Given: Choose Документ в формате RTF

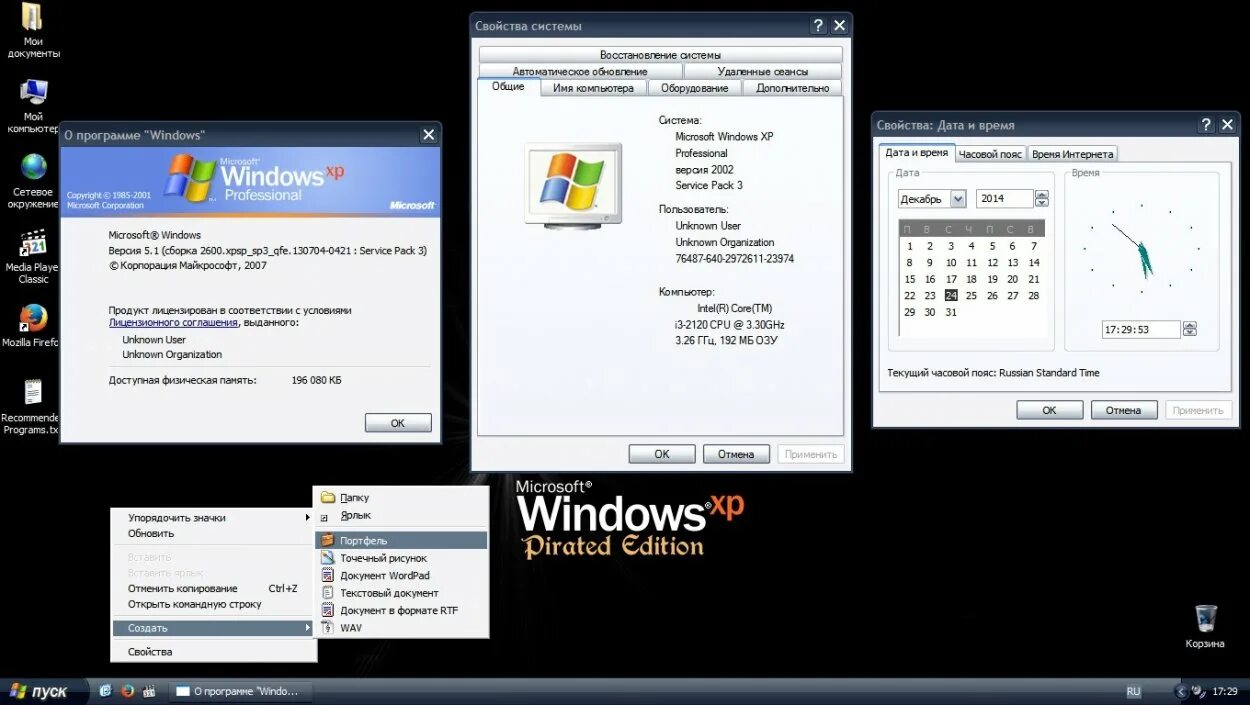Looking at the screenshot, I should coord(401,610).
